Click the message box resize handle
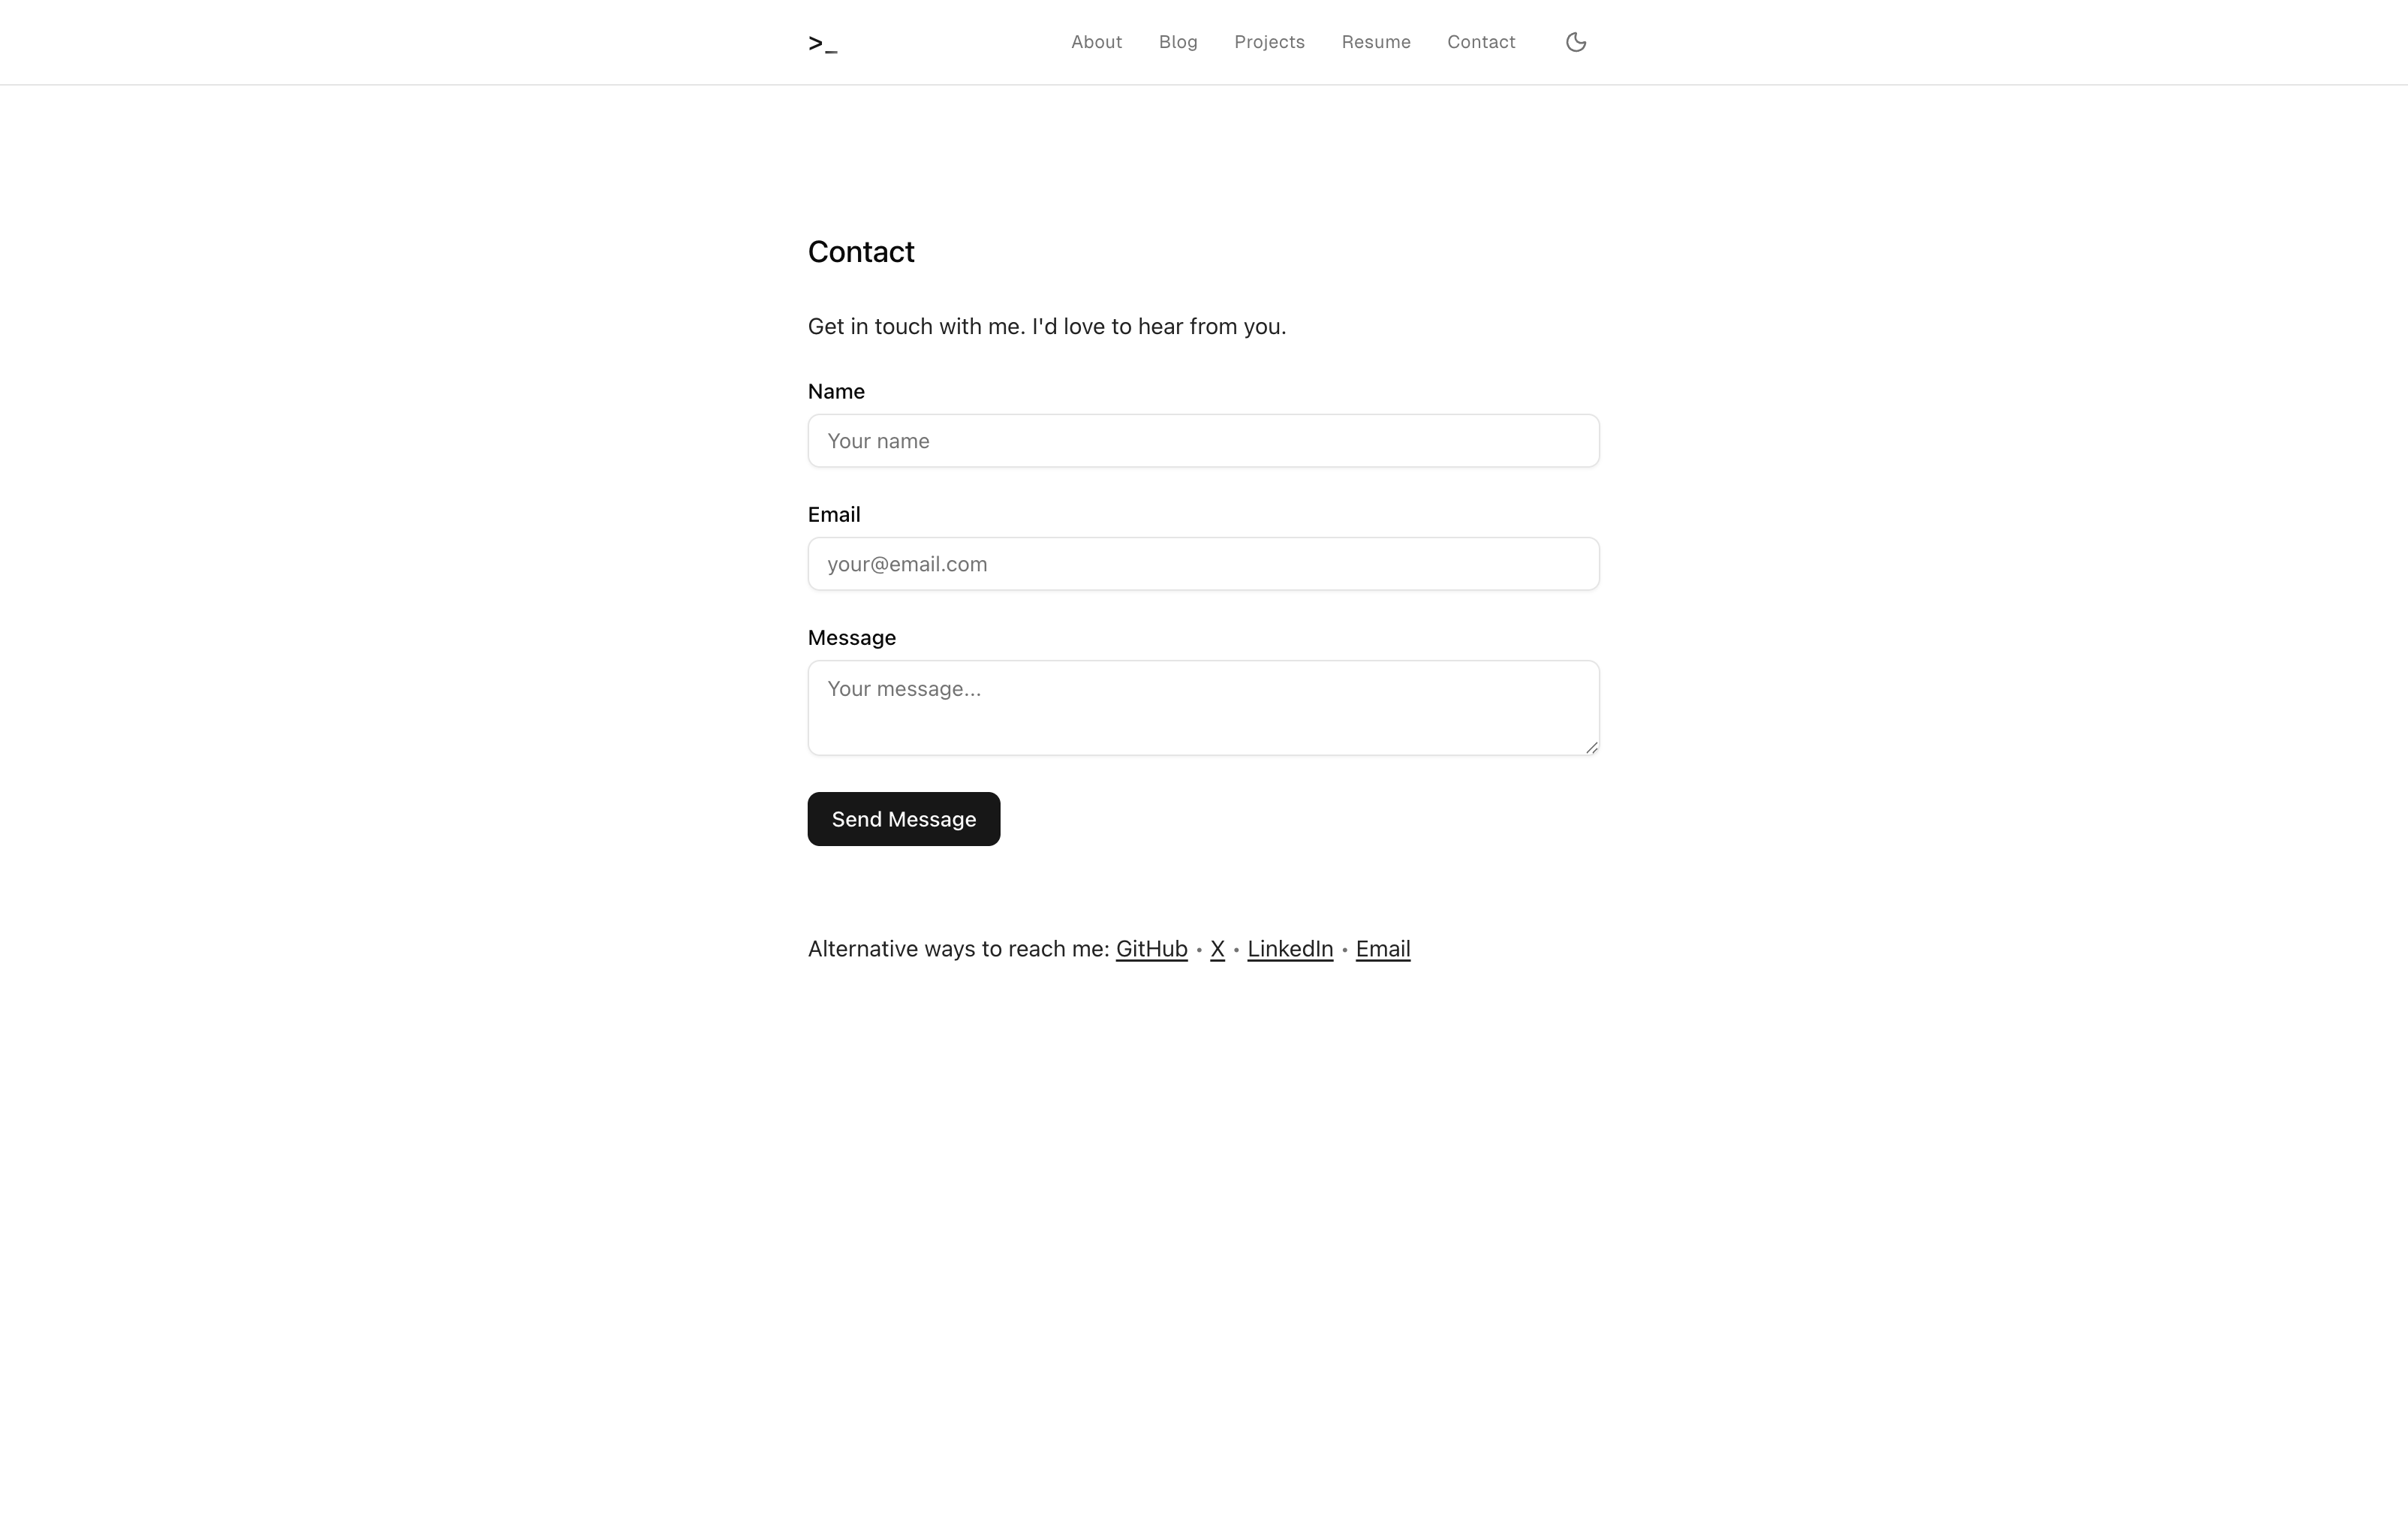Screen dimensions: 2408x1527 tap(1591, 747)
